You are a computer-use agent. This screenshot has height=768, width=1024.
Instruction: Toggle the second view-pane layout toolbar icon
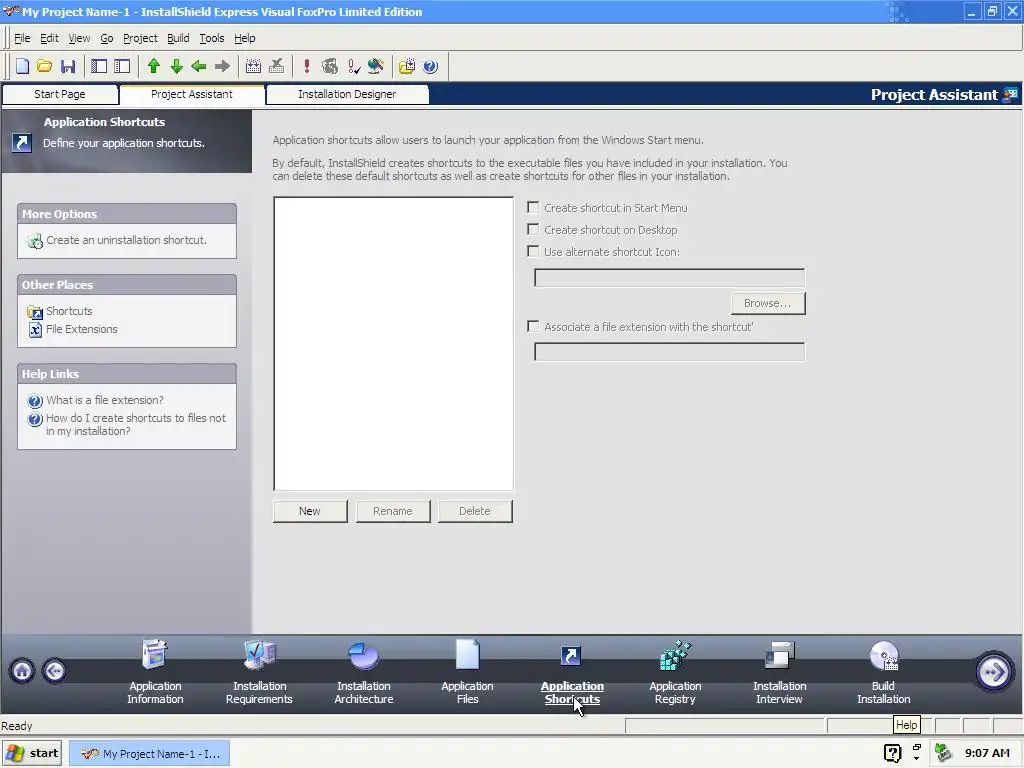122,66
